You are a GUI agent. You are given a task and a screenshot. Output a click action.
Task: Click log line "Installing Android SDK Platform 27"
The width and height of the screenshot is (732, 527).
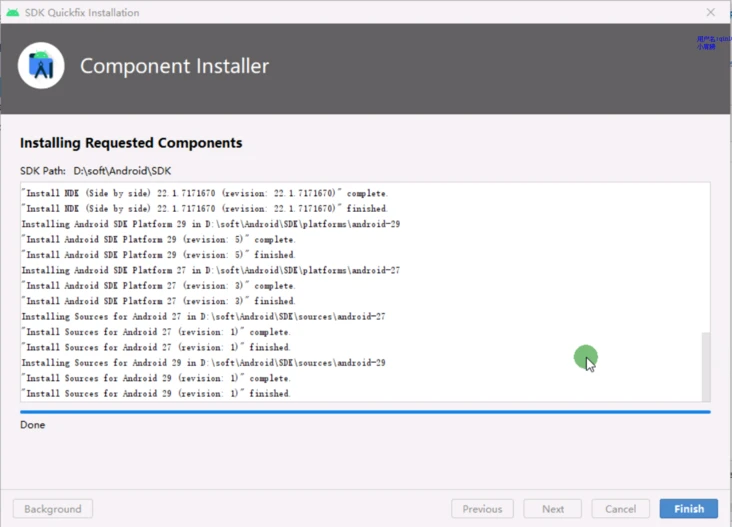click(x=211, y=270)
